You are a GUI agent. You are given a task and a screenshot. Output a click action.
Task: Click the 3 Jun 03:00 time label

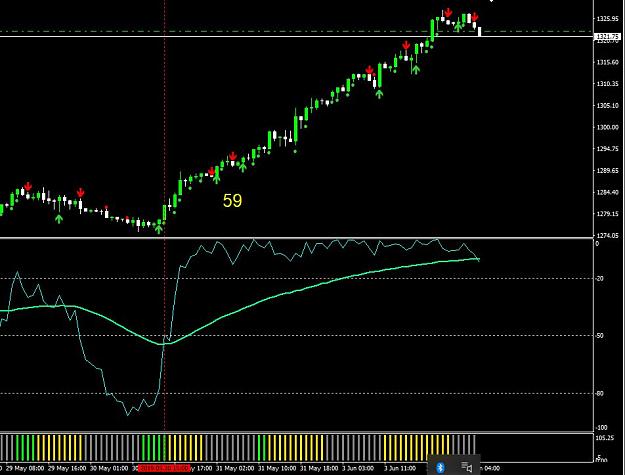358,468
